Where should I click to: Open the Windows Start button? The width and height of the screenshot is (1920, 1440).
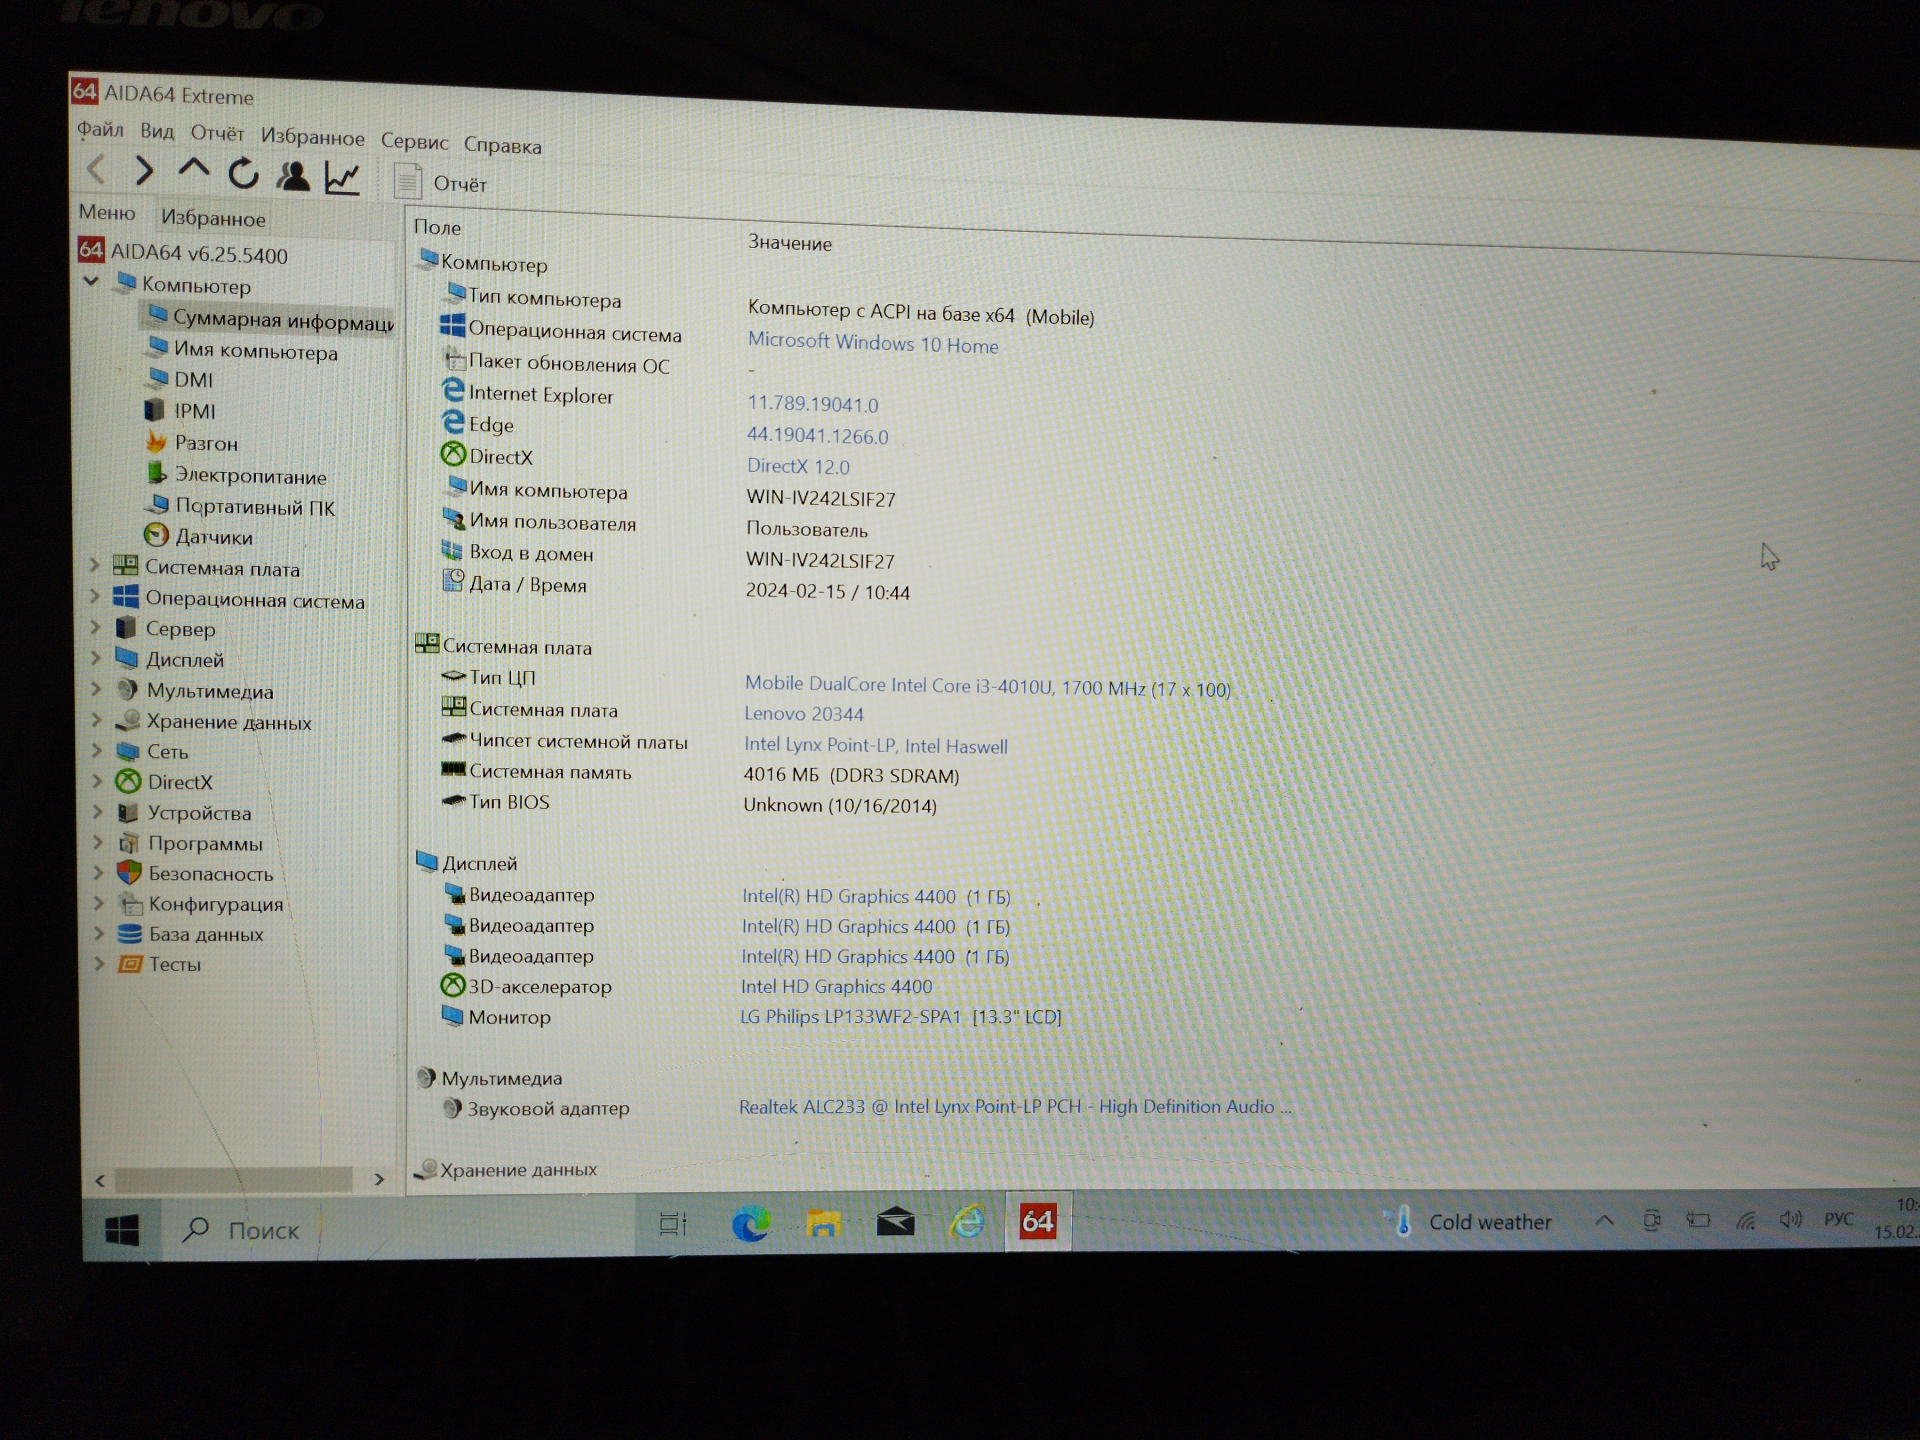(x=122, y=1229)
